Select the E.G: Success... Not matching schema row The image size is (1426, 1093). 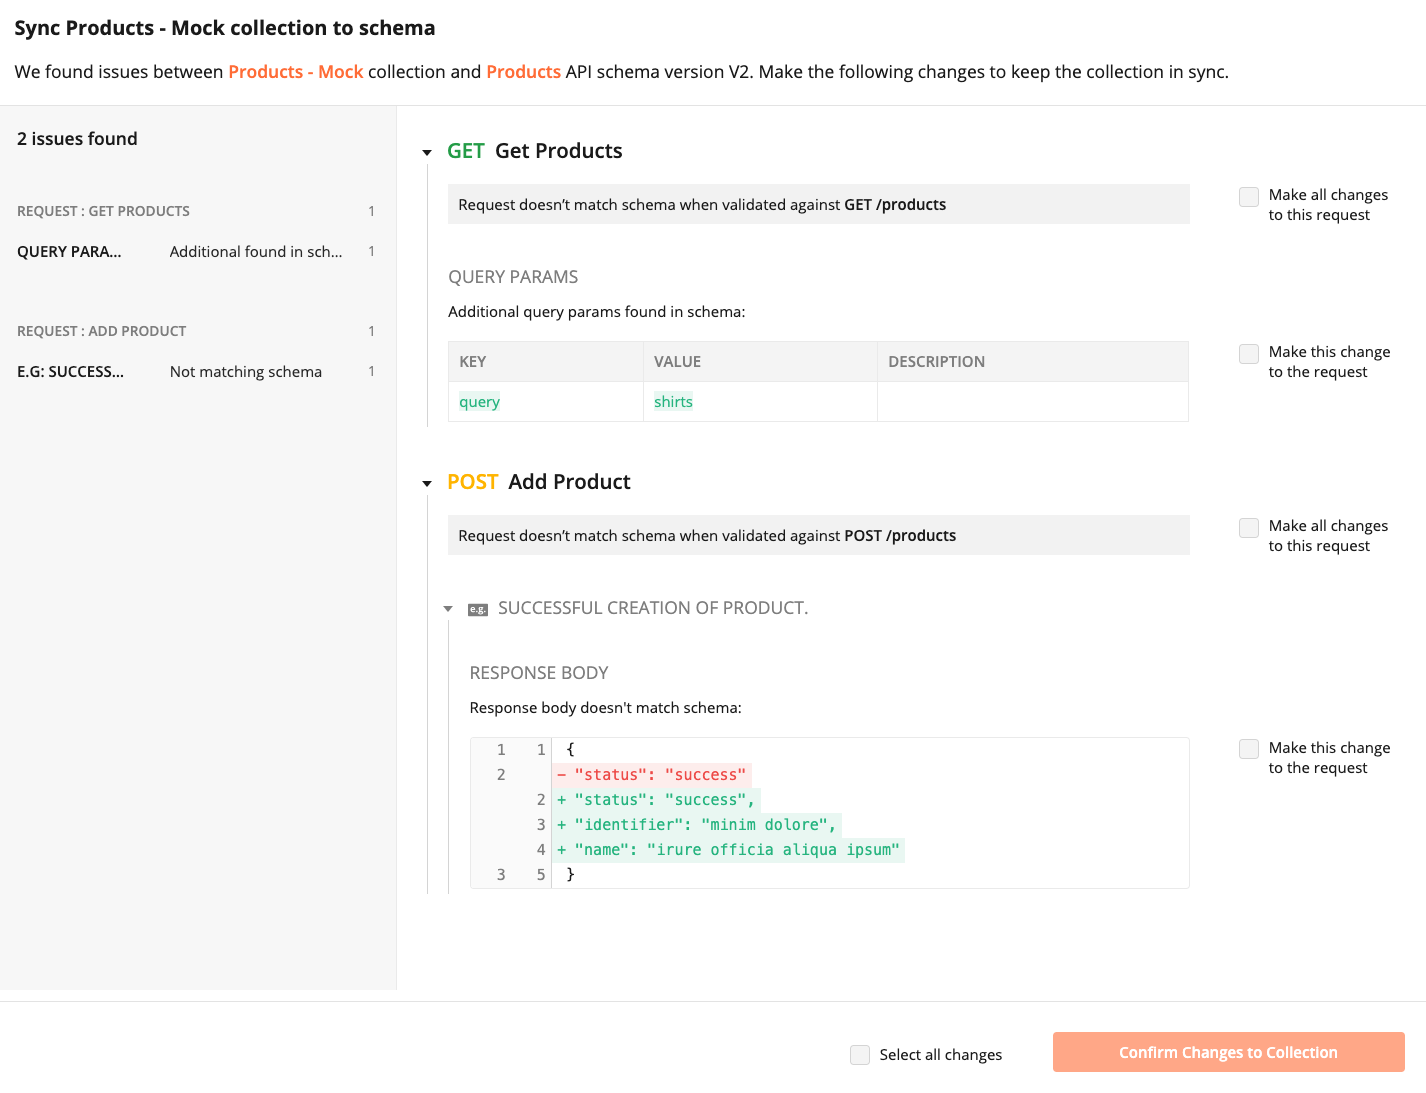point(196,372)
